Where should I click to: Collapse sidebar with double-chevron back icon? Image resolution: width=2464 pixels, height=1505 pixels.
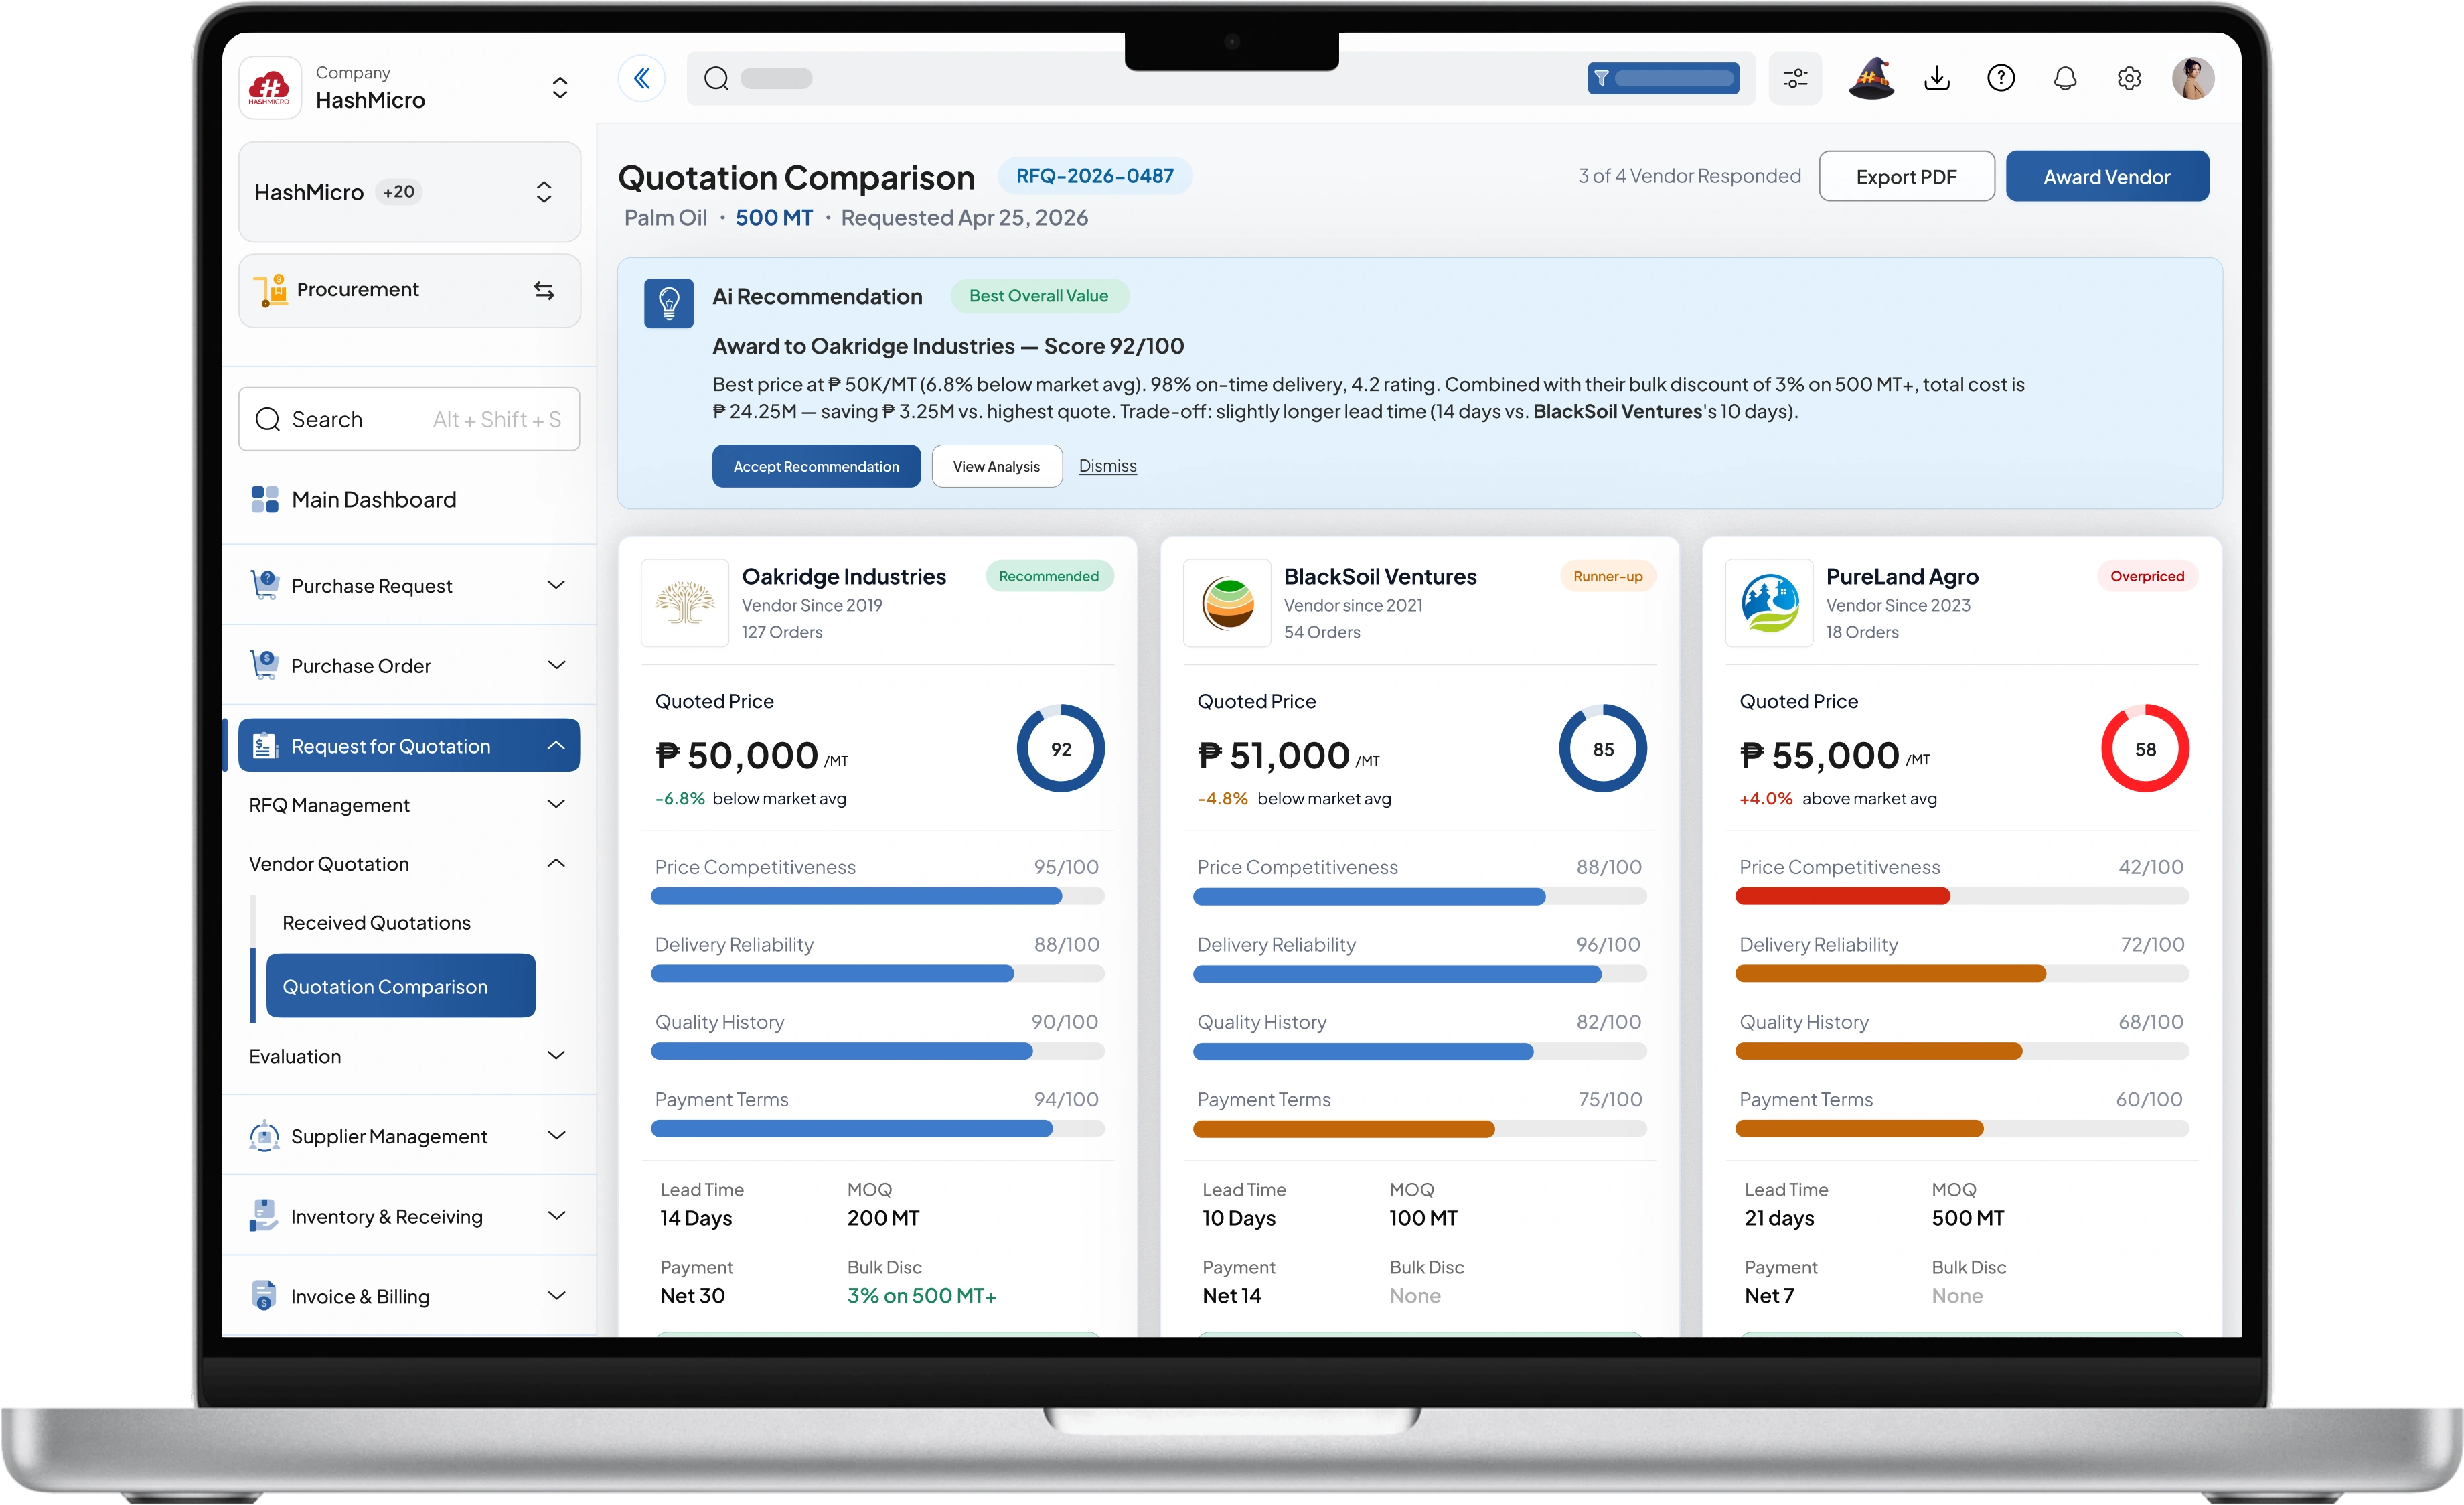tap(642, 78)
